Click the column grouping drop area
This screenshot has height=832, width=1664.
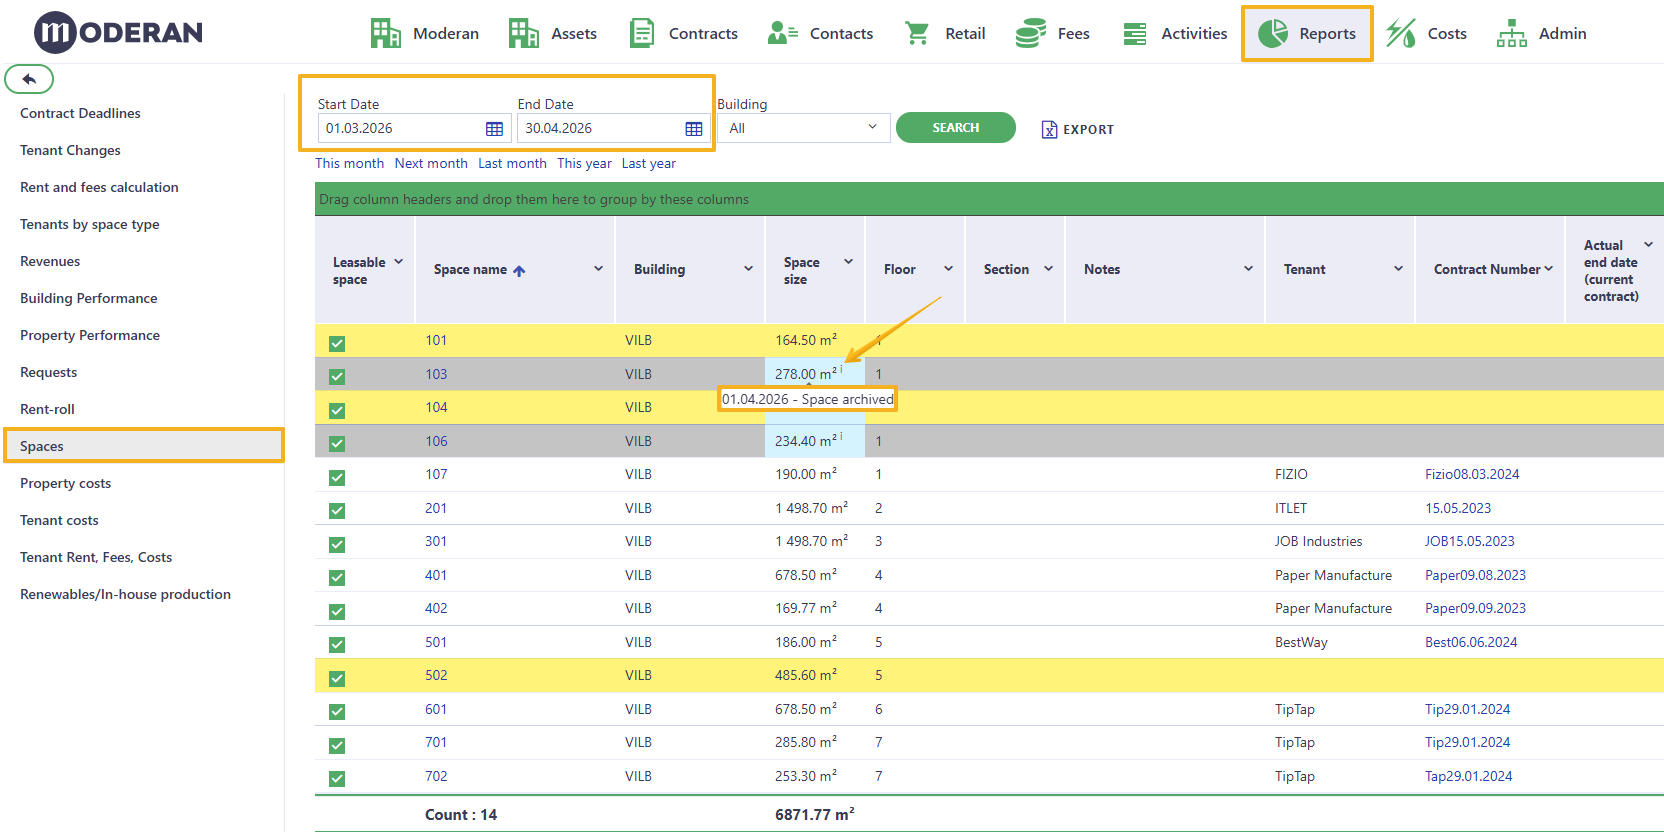[x=989, y=199]
